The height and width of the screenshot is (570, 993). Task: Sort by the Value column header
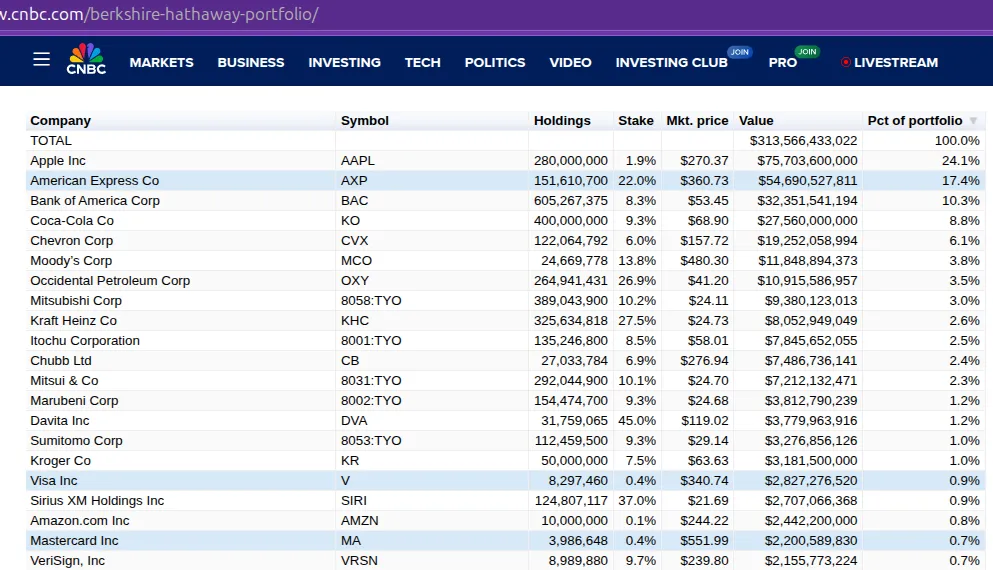tap(756, 120)
